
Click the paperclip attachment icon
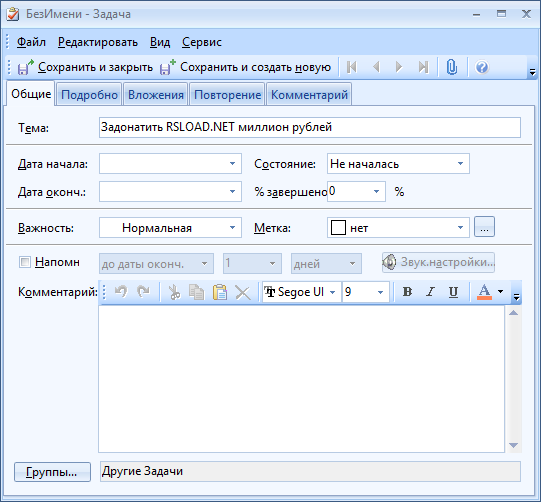coord(452,67)
